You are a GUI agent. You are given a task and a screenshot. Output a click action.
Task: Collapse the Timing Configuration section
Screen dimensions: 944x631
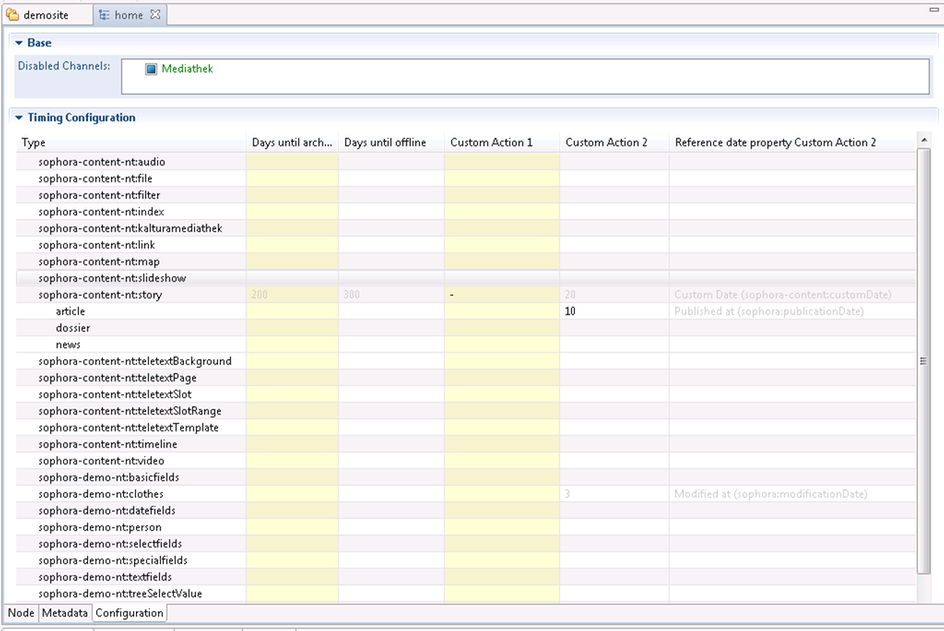tap(19, 117)
